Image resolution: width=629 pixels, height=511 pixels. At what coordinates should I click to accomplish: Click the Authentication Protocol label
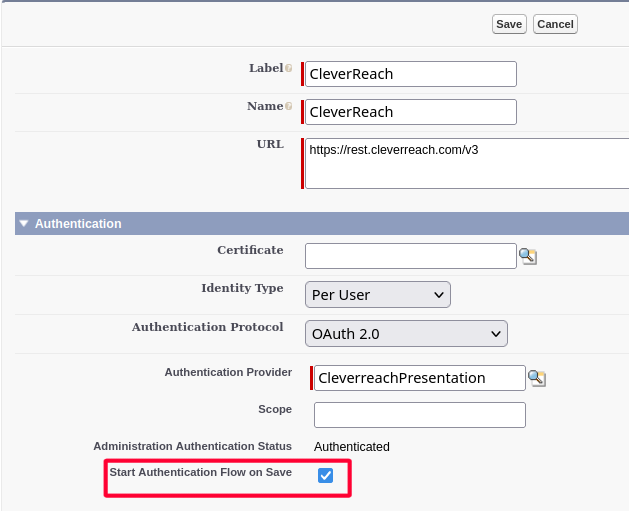[208, 327]
